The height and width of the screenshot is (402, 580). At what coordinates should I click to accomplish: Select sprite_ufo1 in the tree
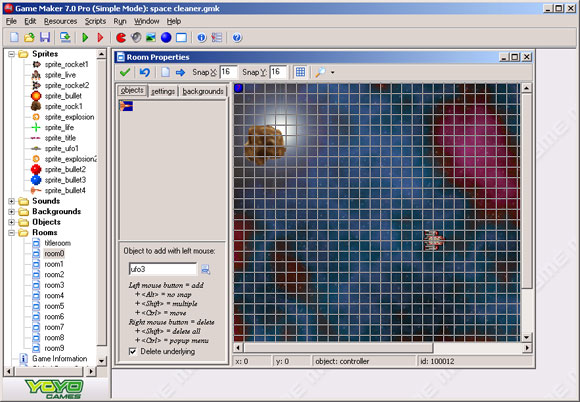(x=62, y=148)
